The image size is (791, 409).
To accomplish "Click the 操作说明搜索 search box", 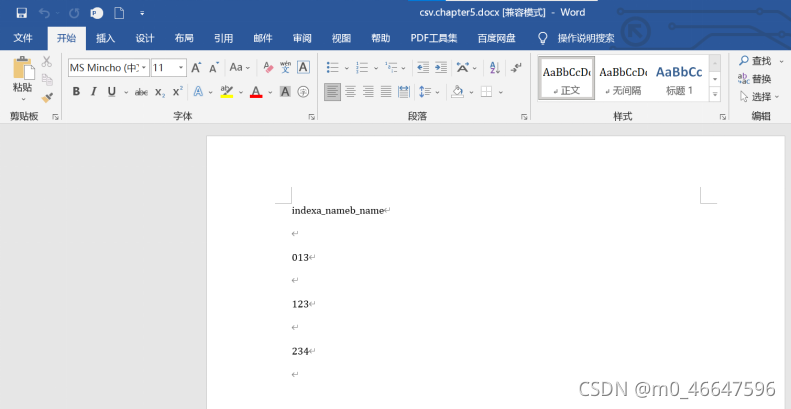I will (x=586, y=38).
